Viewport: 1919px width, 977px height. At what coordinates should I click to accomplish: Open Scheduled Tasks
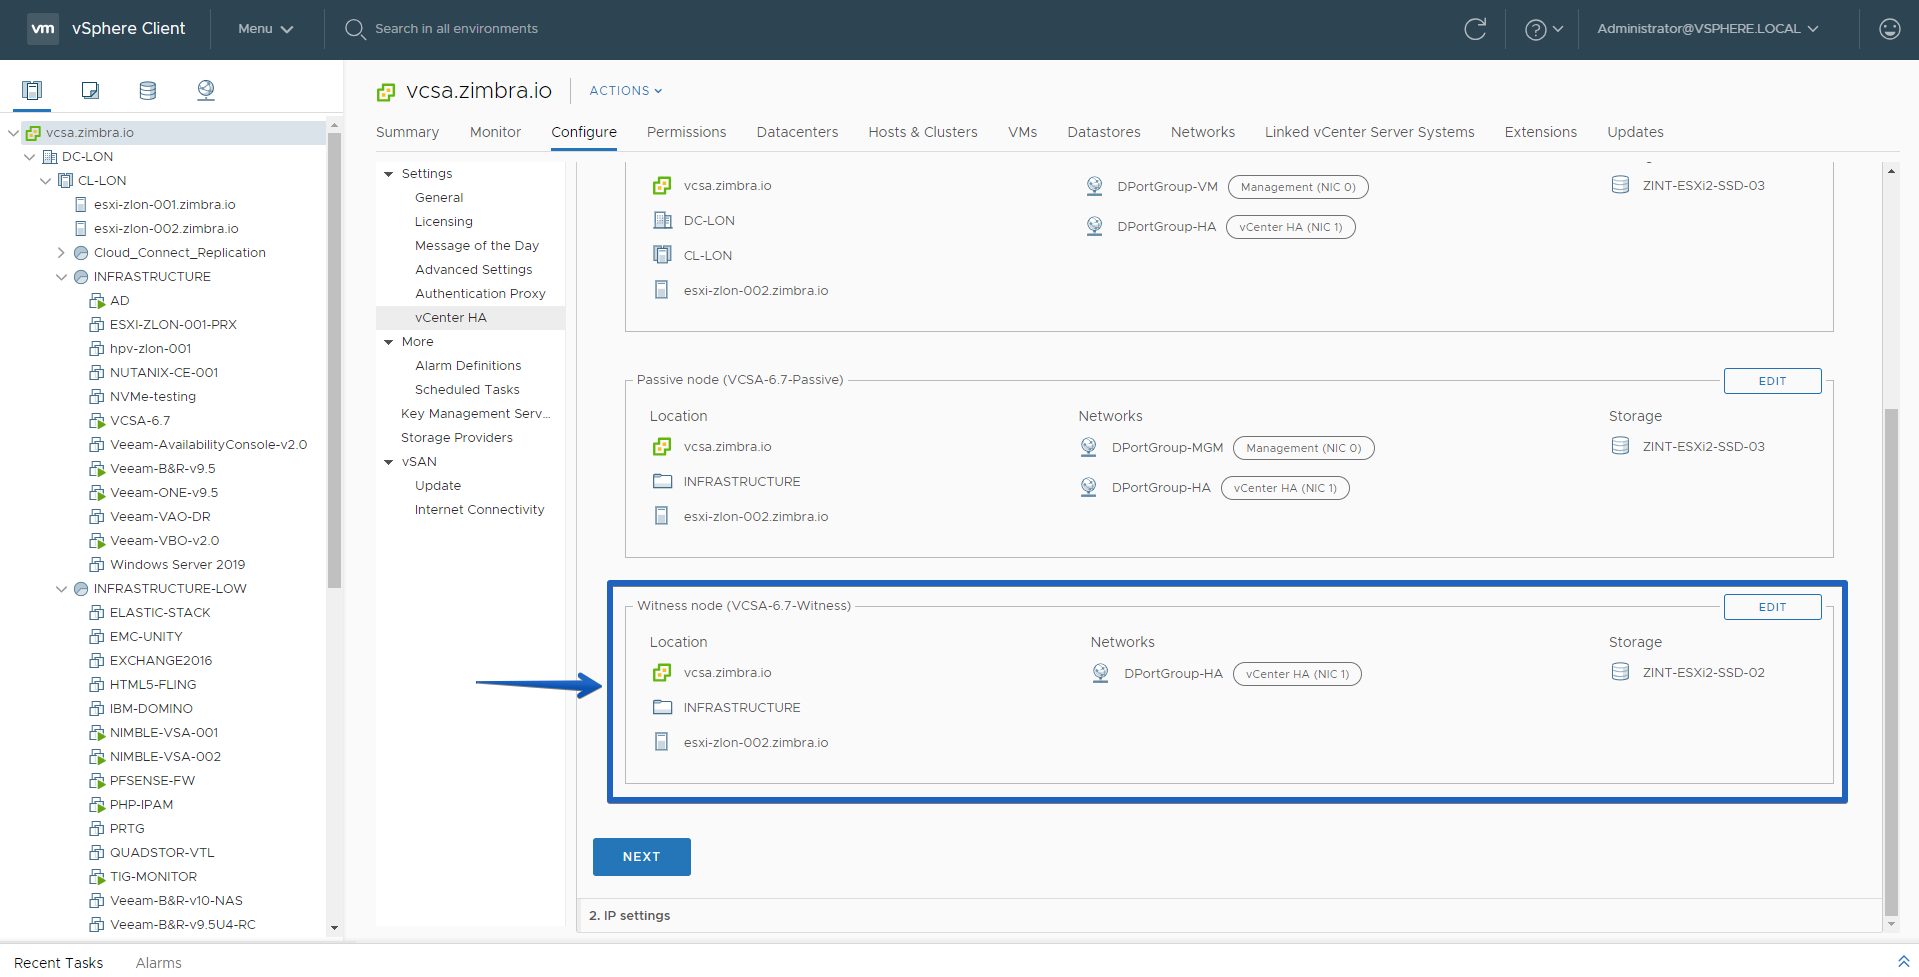tap(467, 390)
